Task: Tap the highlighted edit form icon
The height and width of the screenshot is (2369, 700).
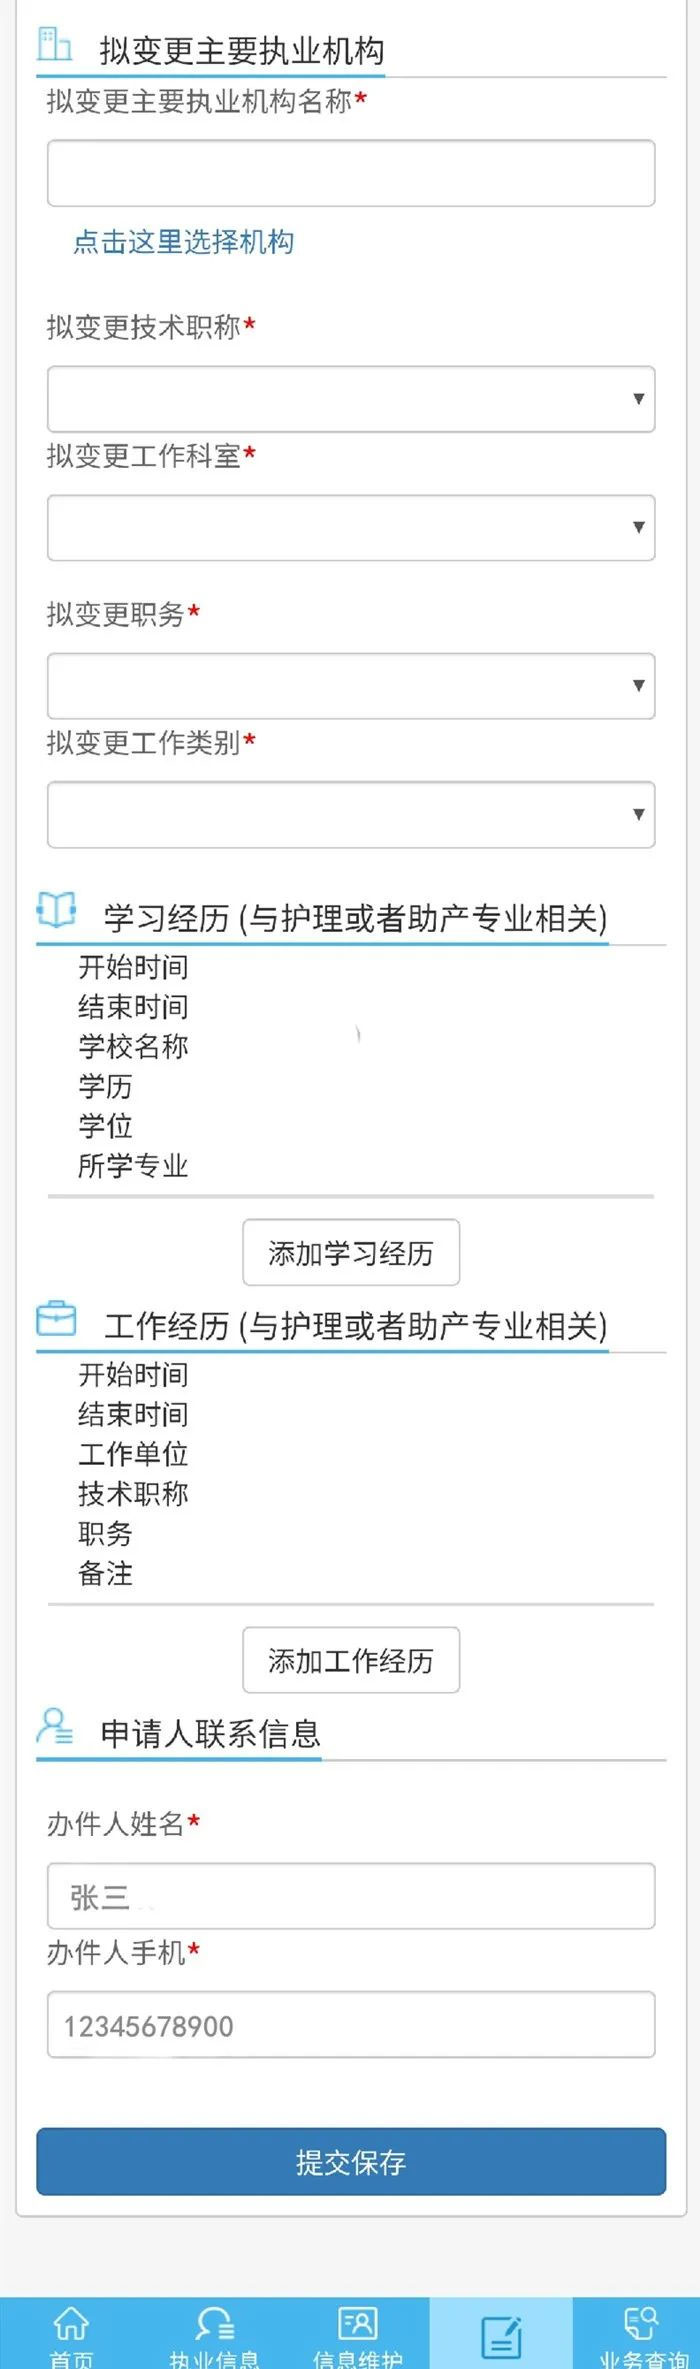Action: point(501,2337)
